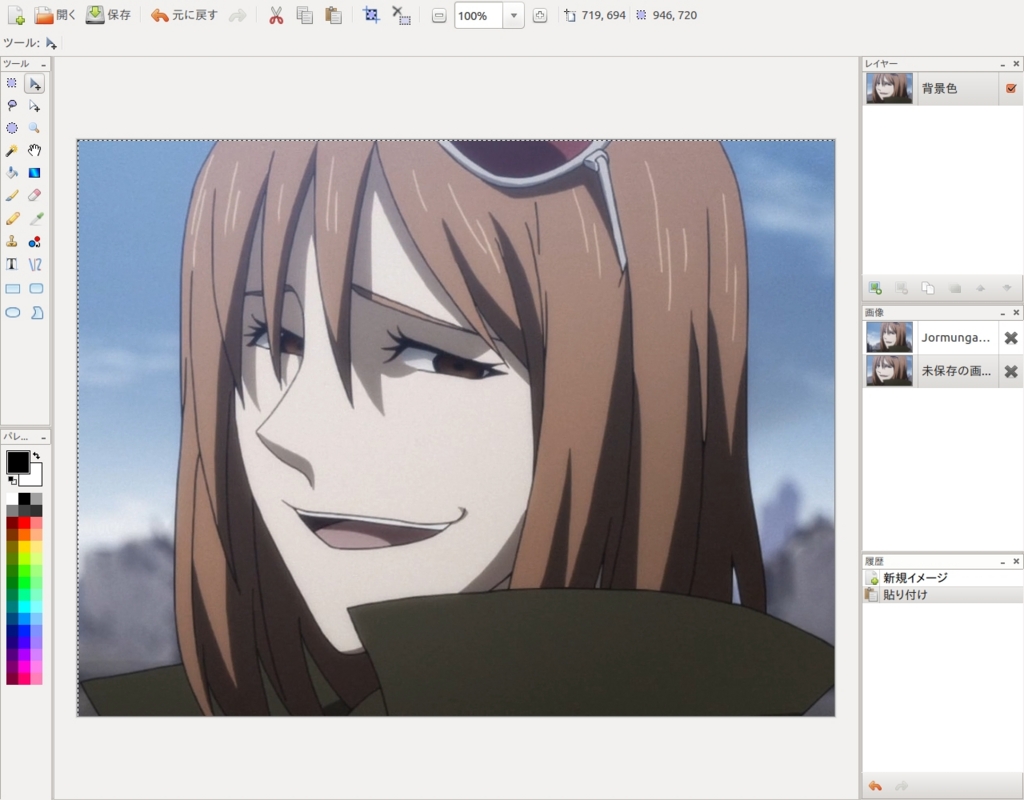Select the Rectangle Select tool
The height and width of the screenshot is (800, 1024).
(x=12, y=84)
